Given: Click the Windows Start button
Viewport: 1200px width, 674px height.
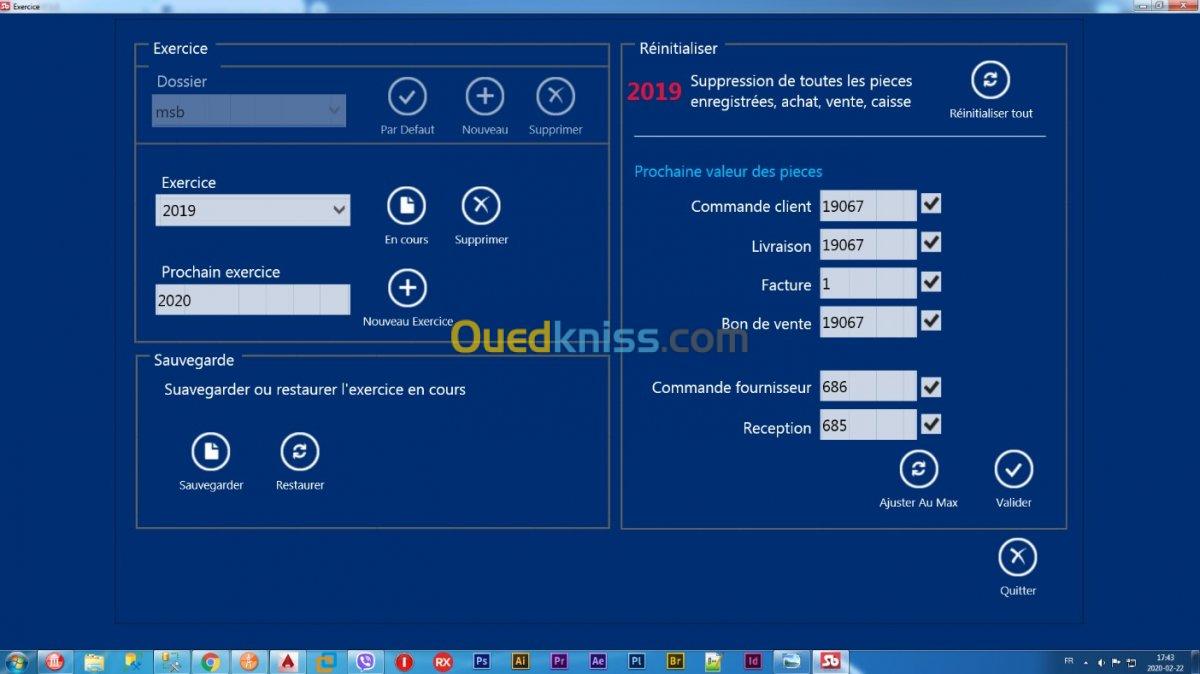Looking at the screenshot, I should (x=17, y=662).
